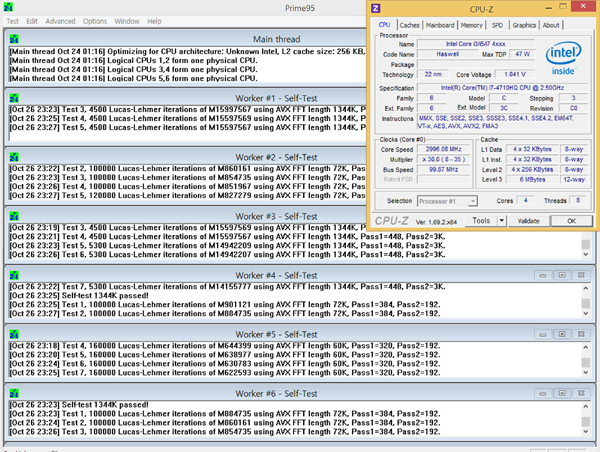Minimize the CPU-Z window

tap(548, 7)
